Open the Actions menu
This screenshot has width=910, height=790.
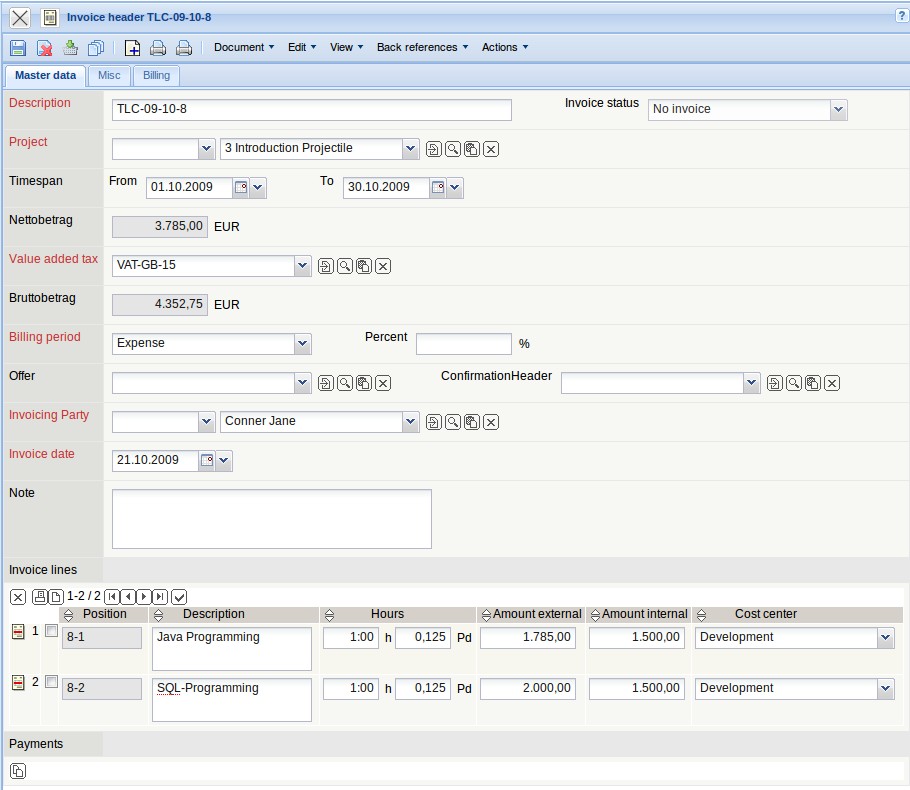coord(504,48)
